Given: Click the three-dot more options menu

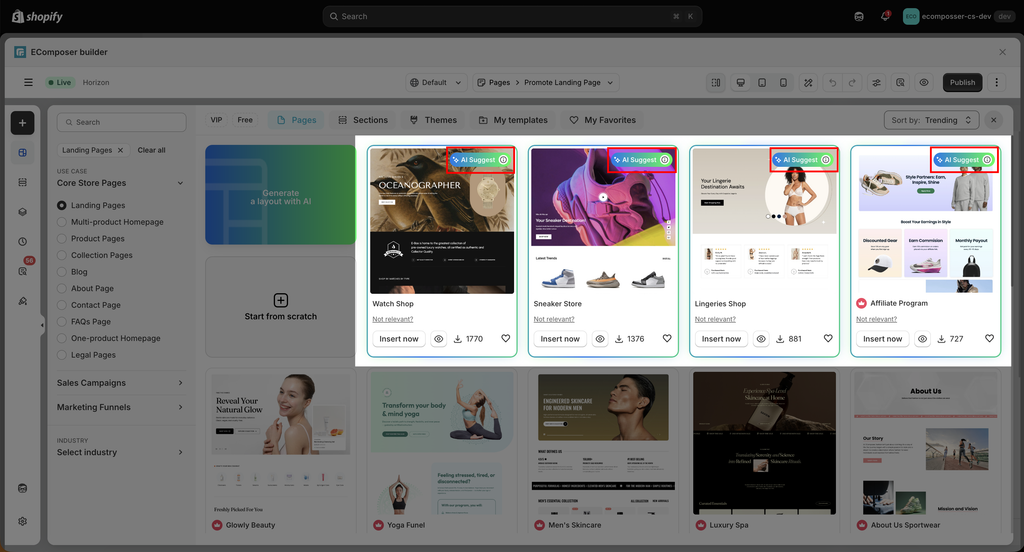Looking at the screenshot, I should tap(997, 82).
